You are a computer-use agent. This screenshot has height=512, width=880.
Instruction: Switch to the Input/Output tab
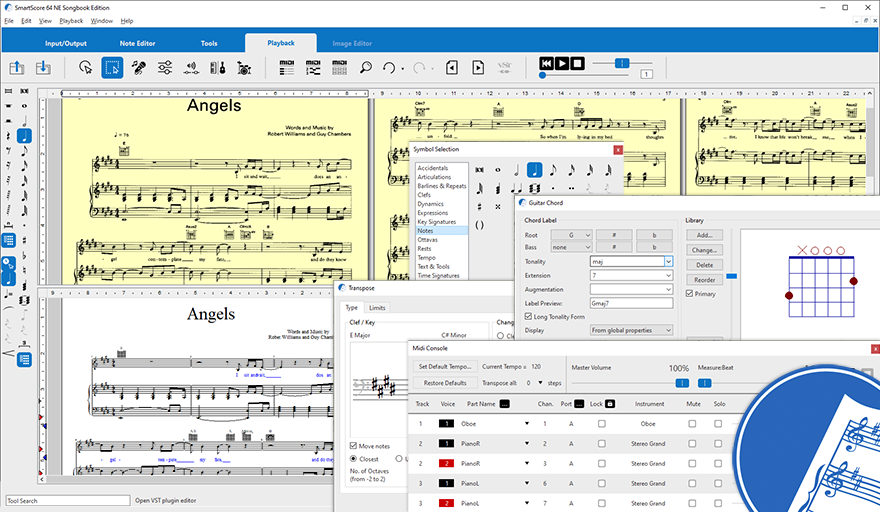66,43
